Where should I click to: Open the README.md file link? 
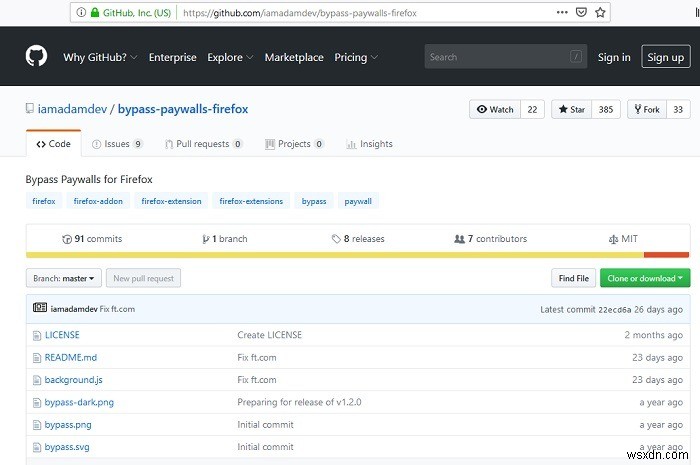70,357
